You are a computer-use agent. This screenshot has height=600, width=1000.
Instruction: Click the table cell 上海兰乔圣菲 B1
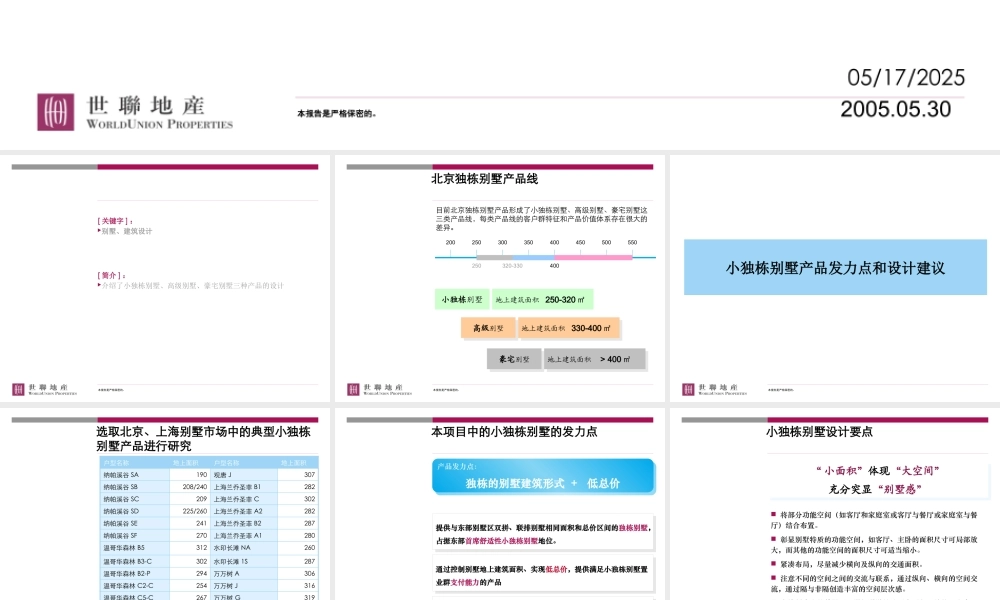tap(244, 487)
